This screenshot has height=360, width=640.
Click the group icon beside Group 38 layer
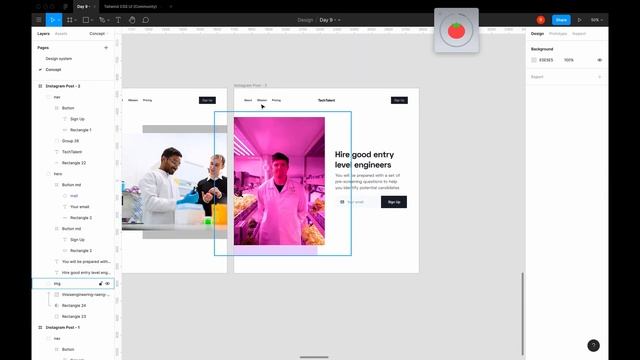point(57,141)
